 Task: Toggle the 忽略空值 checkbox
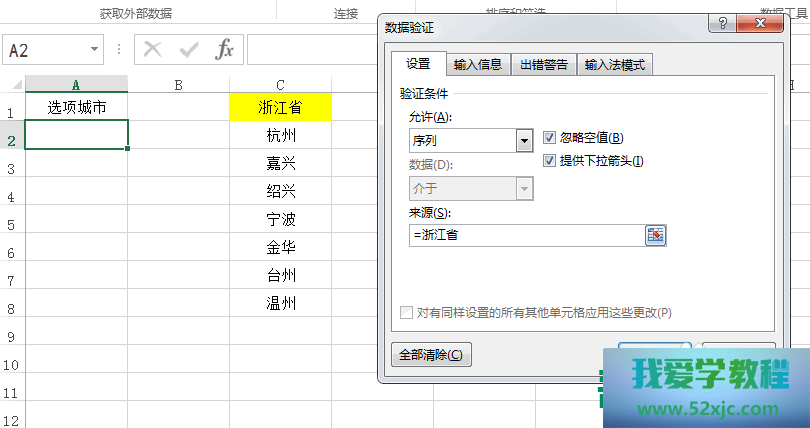click(x=550, y=138)
